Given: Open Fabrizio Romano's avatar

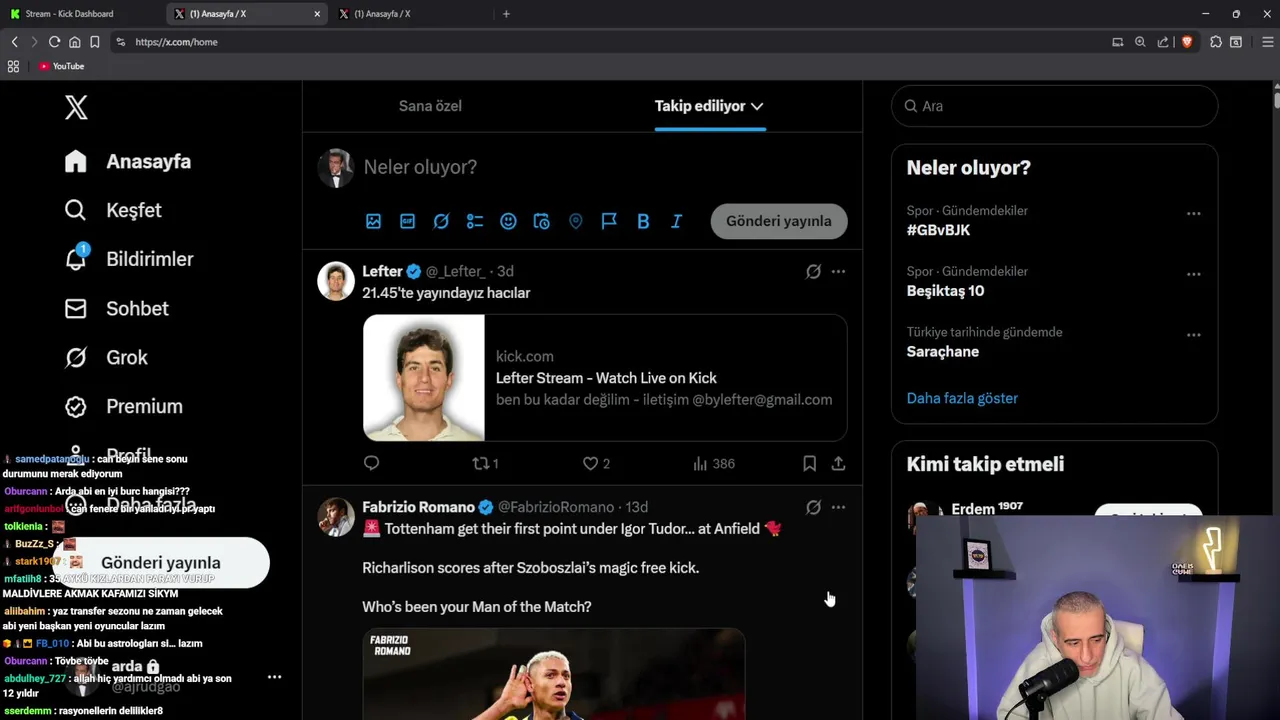Looking at the screenshot, I should (336, 517).
